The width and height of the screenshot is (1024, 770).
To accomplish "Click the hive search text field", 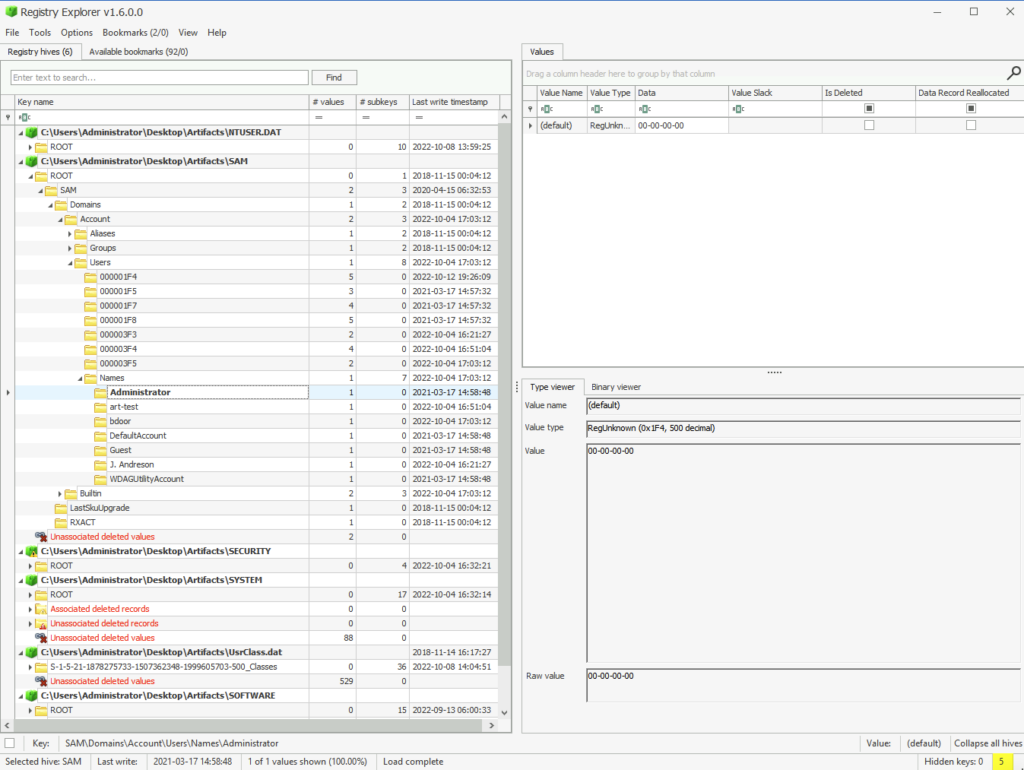I will (x=159, y=77).
